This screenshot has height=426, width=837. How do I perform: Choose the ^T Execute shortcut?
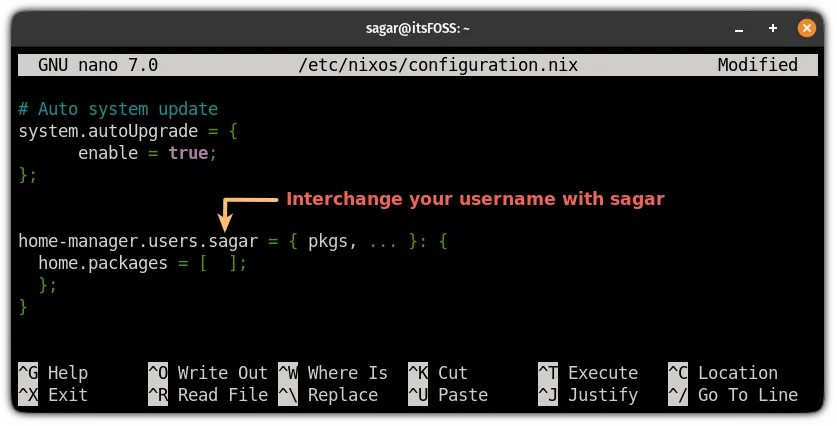588,373
